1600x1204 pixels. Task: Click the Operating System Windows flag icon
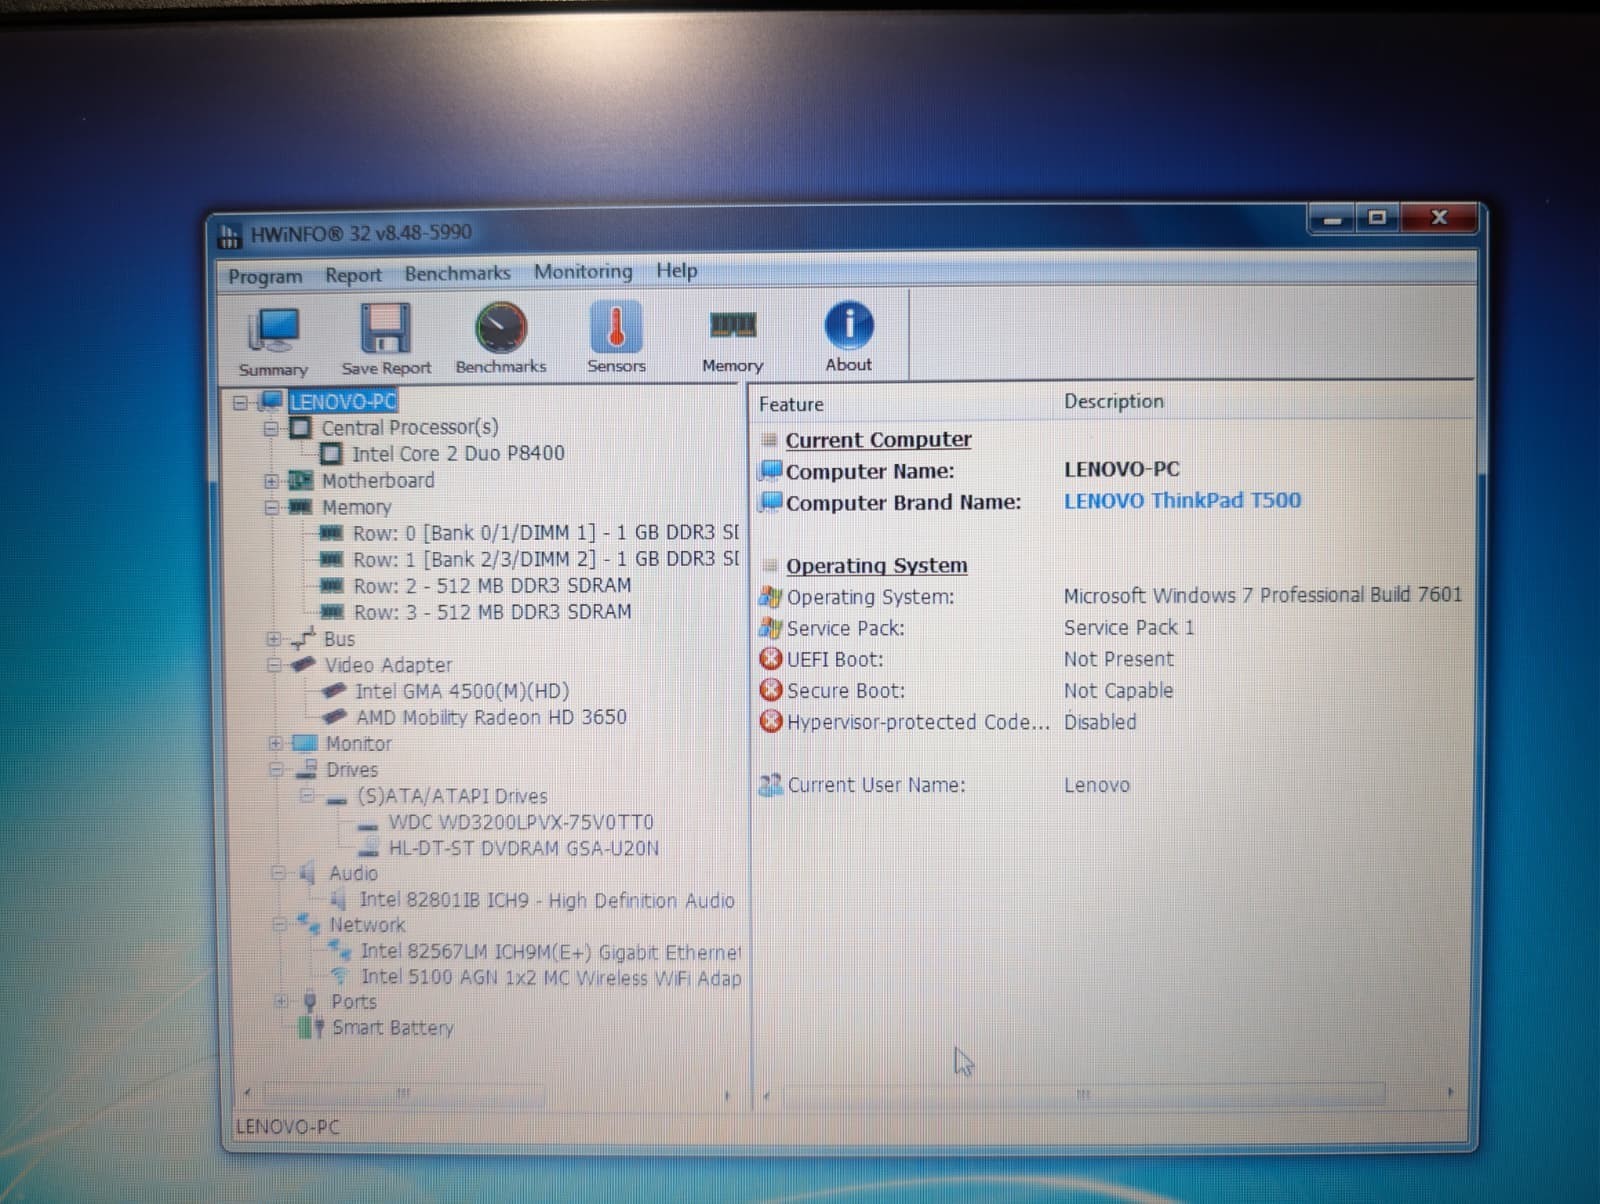(770, 597)
